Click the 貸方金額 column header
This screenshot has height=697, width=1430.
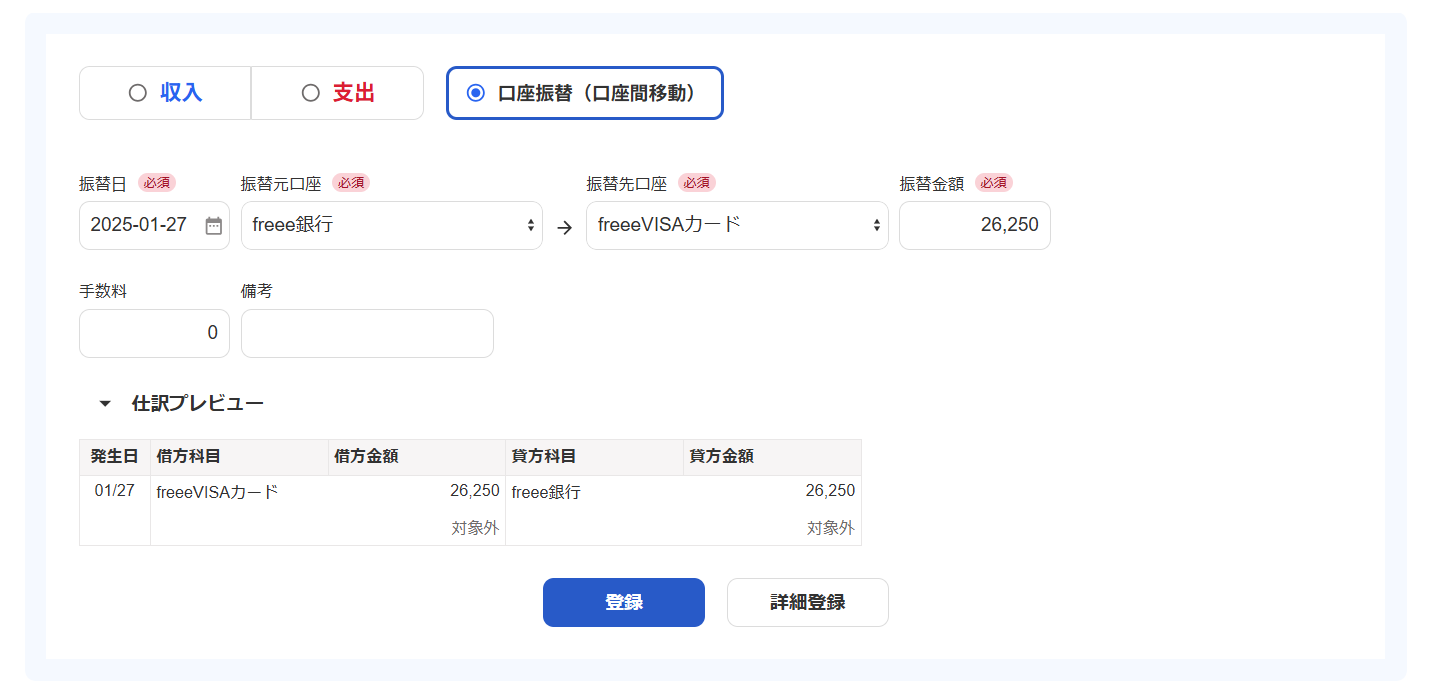pyautogui.click(x=772, y=457)
